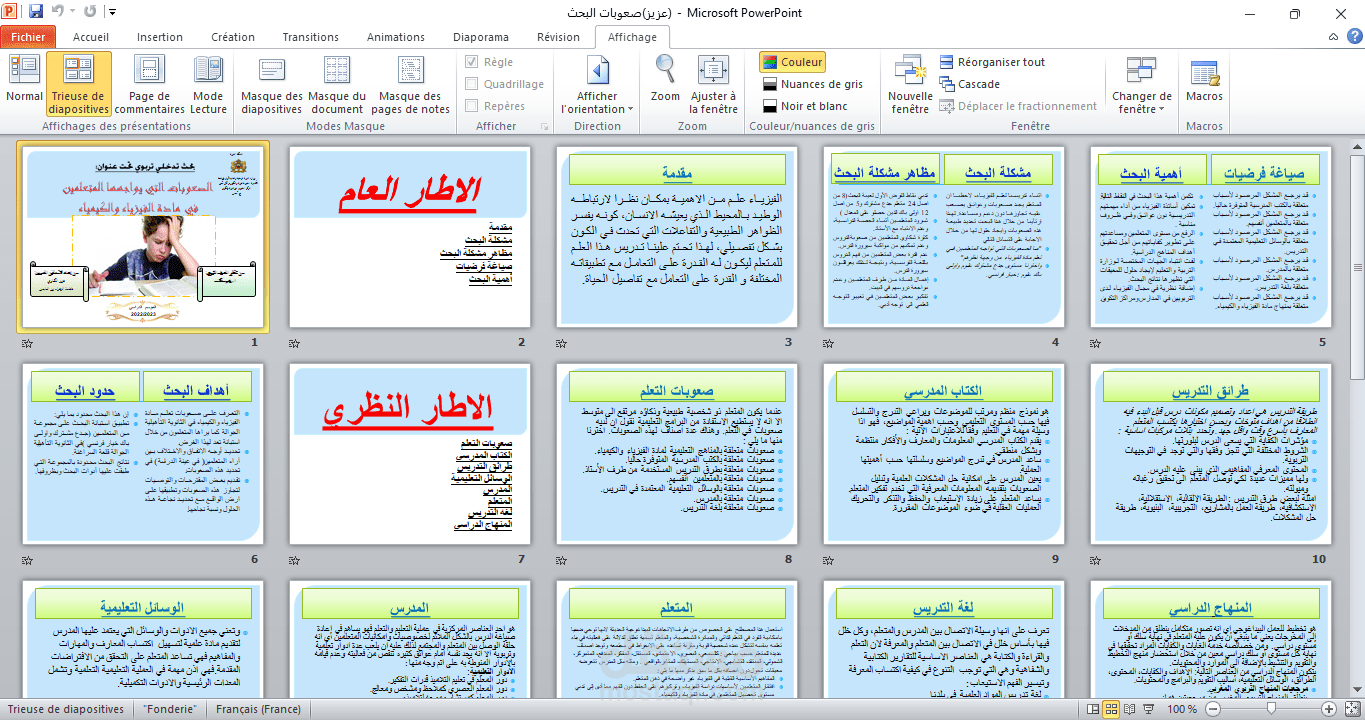
Task: Click the zoom slider handle
Action: 1270,709
